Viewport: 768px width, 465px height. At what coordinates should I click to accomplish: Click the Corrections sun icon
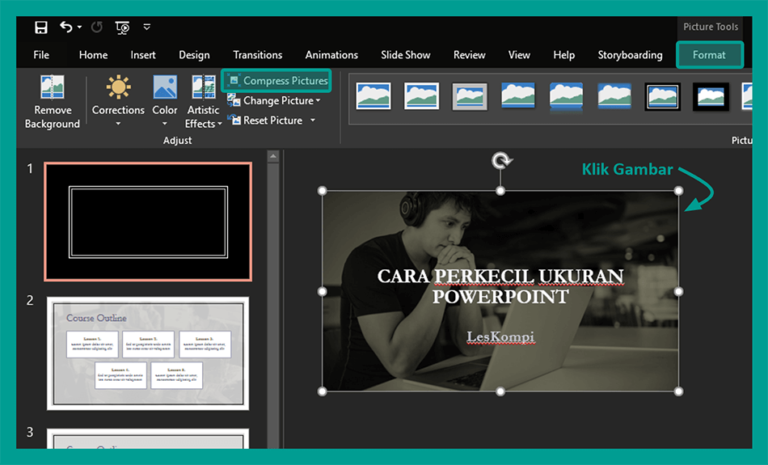tap(118, 87)
